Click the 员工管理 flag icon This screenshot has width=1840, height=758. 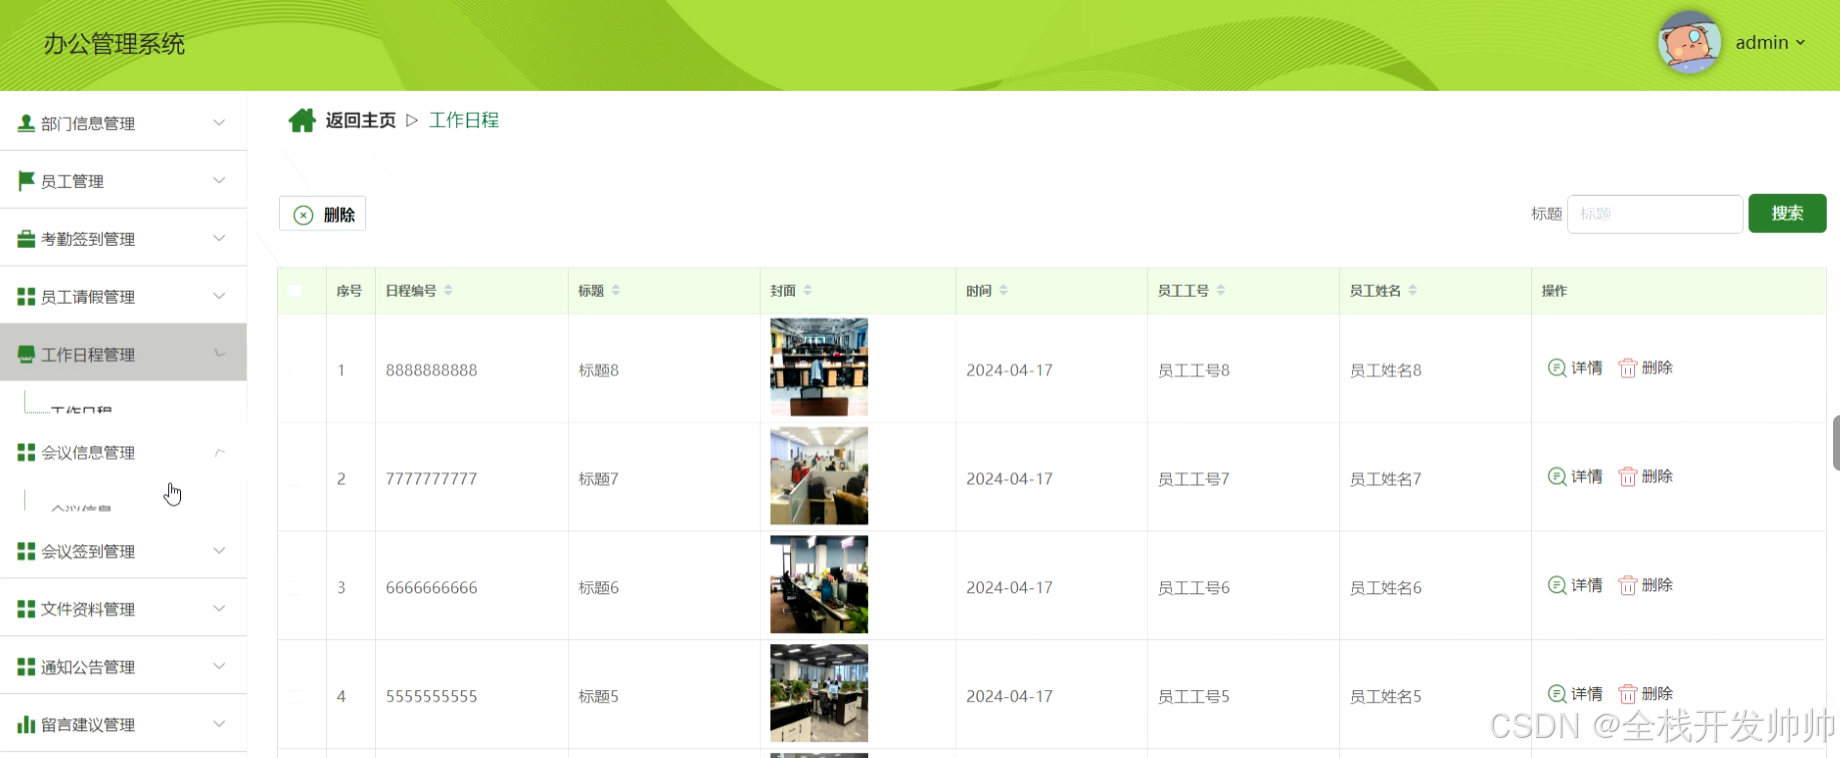tap(26, 180)
